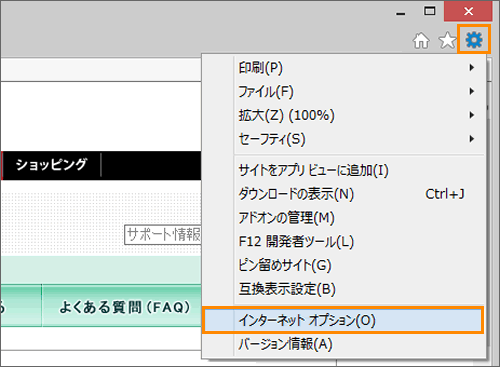Open the Tools gear icon menu
Screen dimensions: 500x367
pos(474,39)
